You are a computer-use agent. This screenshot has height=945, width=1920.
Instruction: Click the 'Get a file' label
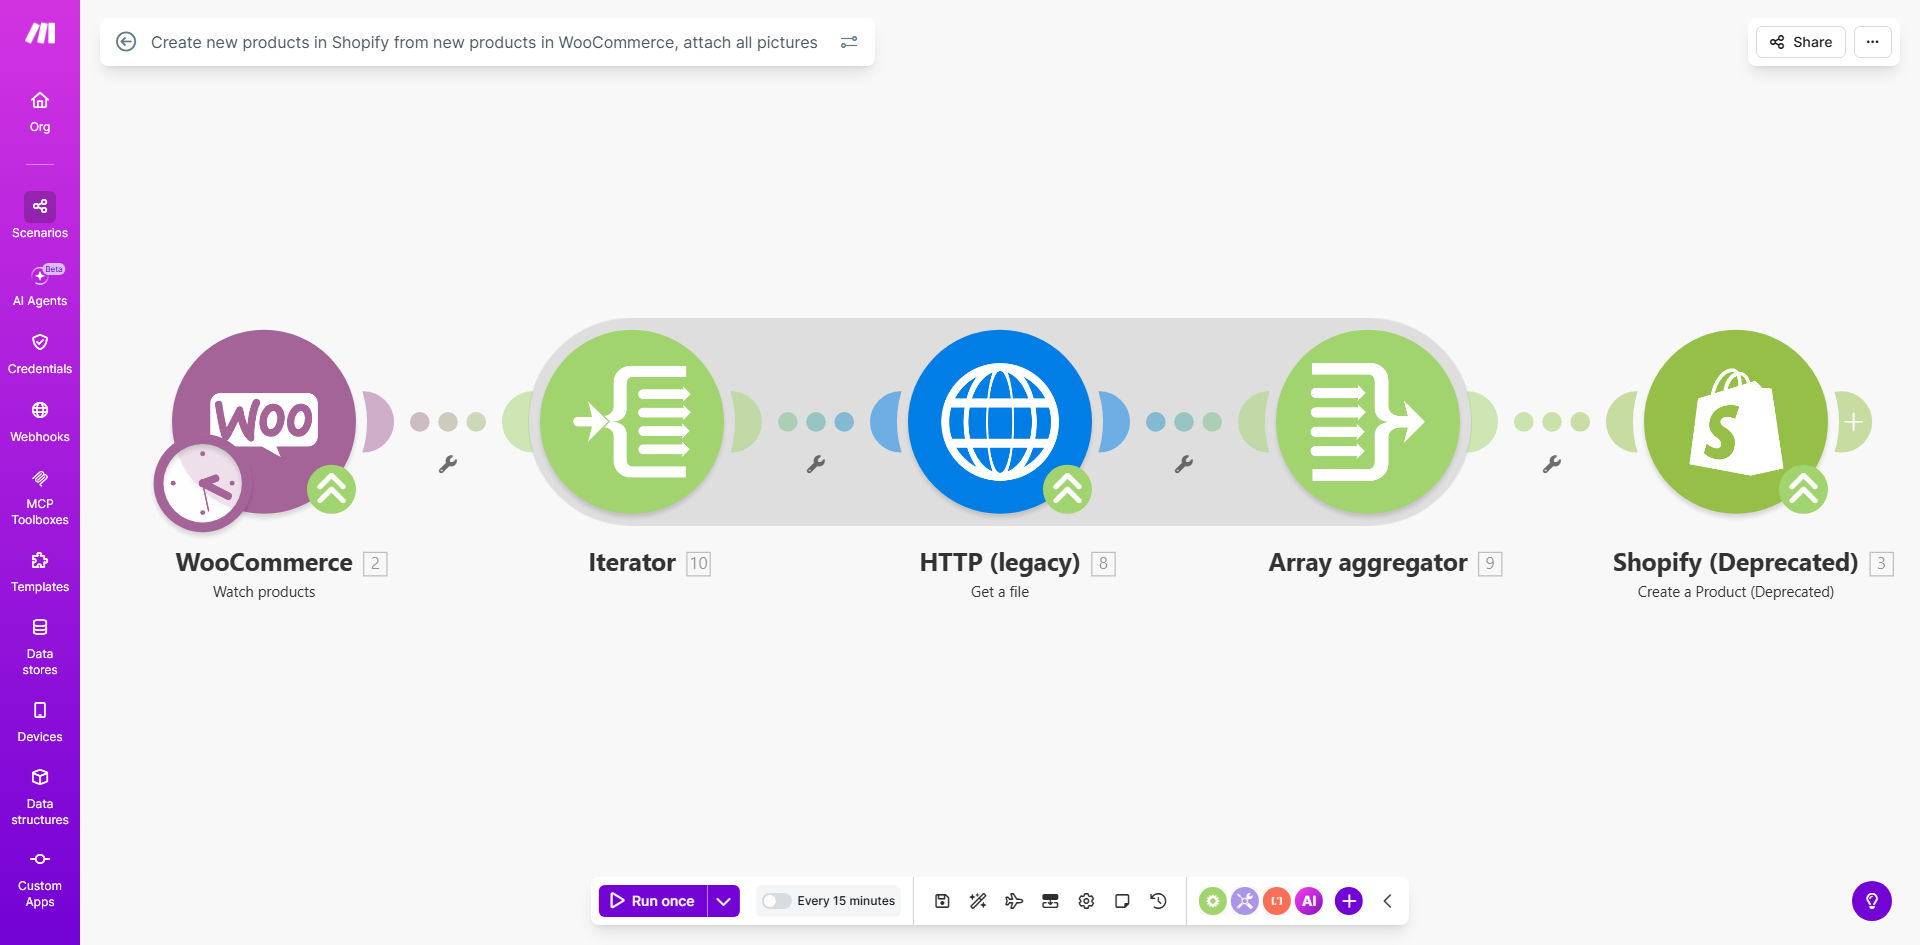pos(1000,592)
